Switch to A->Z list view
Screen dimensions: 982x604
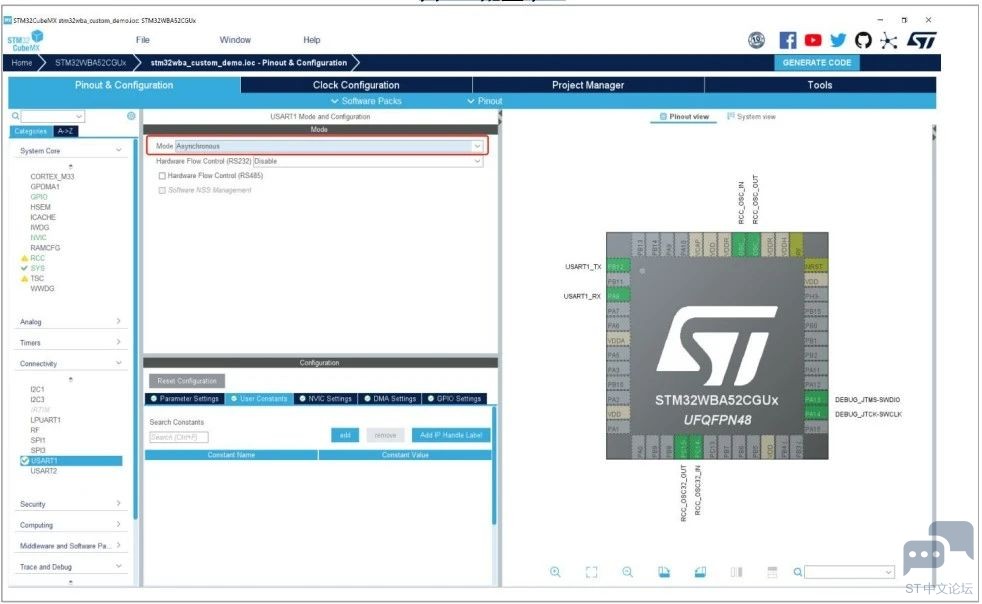point(65,132)
